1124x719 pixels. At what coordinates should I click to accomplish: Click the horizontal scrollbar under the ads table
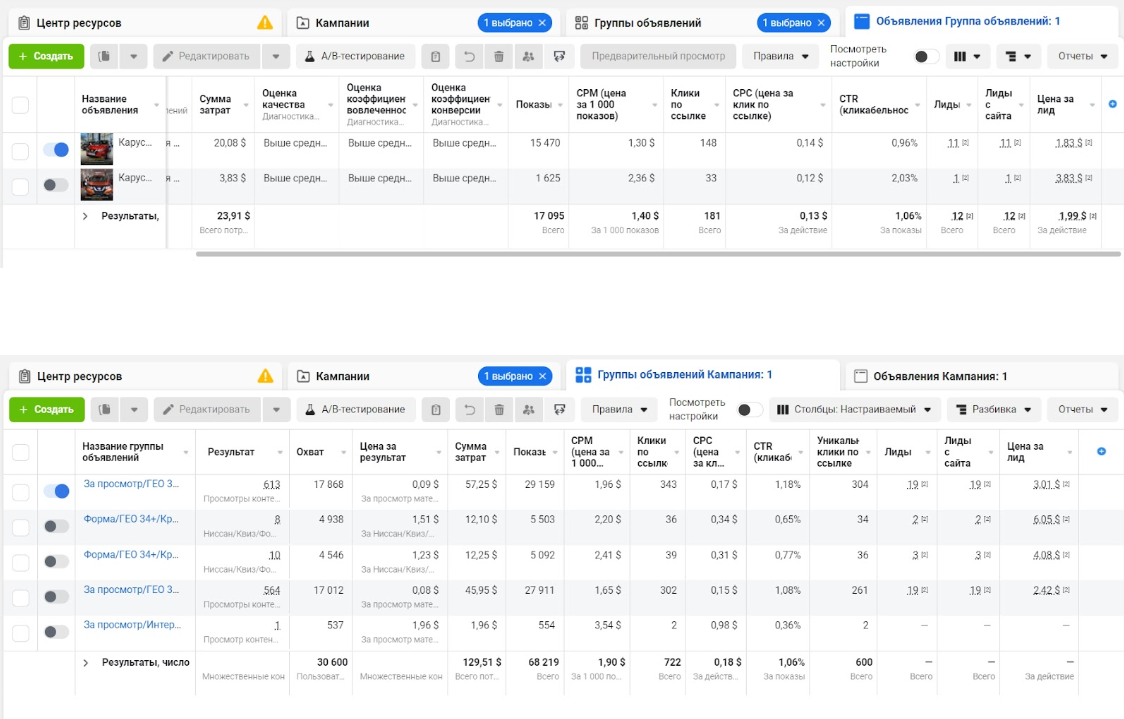(658, 254)
